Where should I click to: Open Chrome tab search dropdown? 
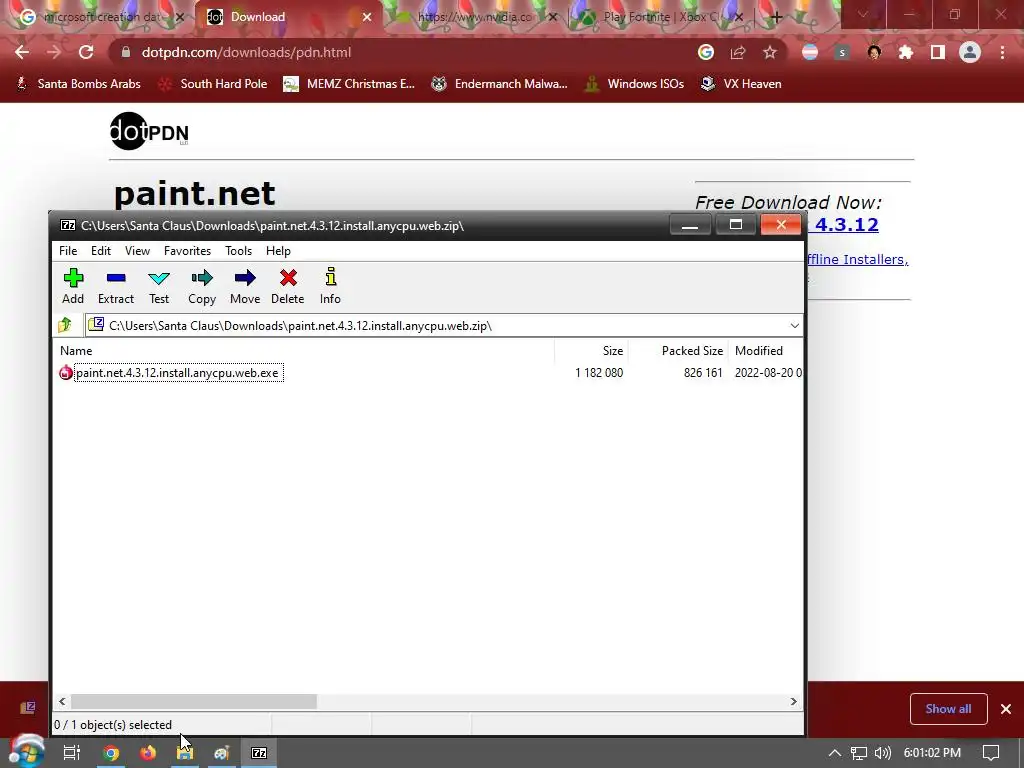coord(863,14)
